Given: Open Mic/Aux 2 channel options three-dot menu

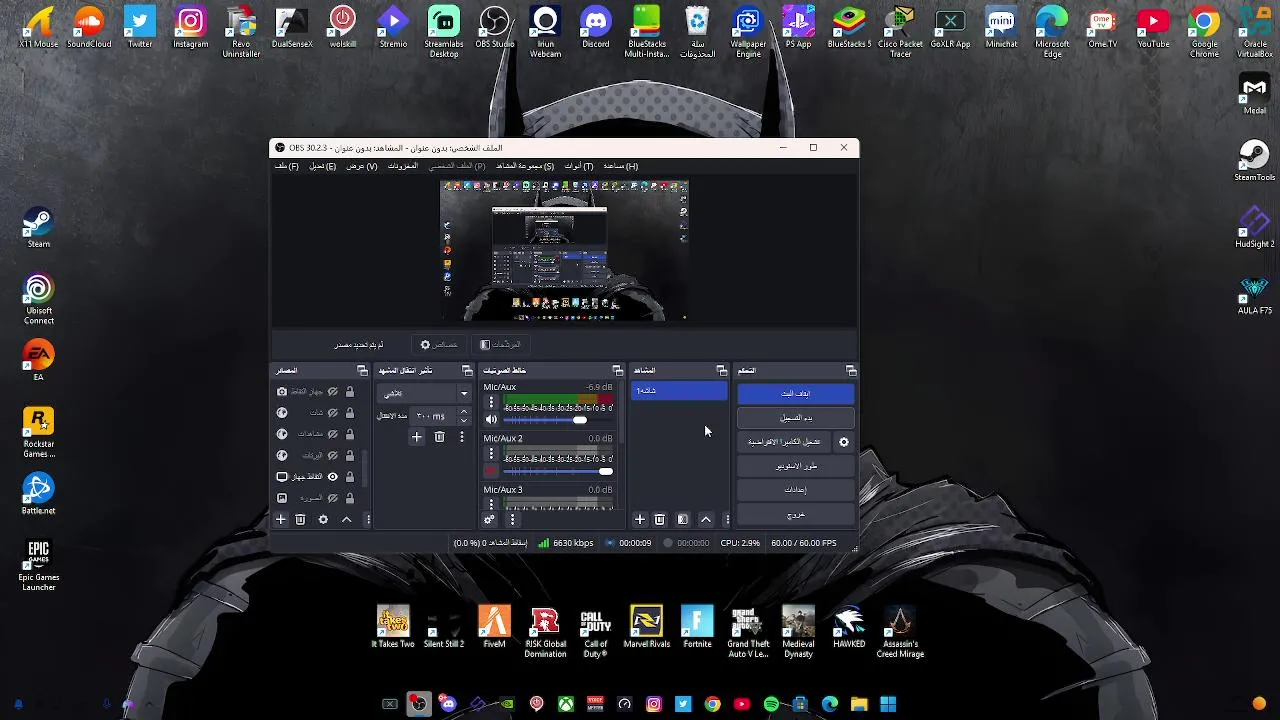Looking at the screenshot, I should pos(491,454).
